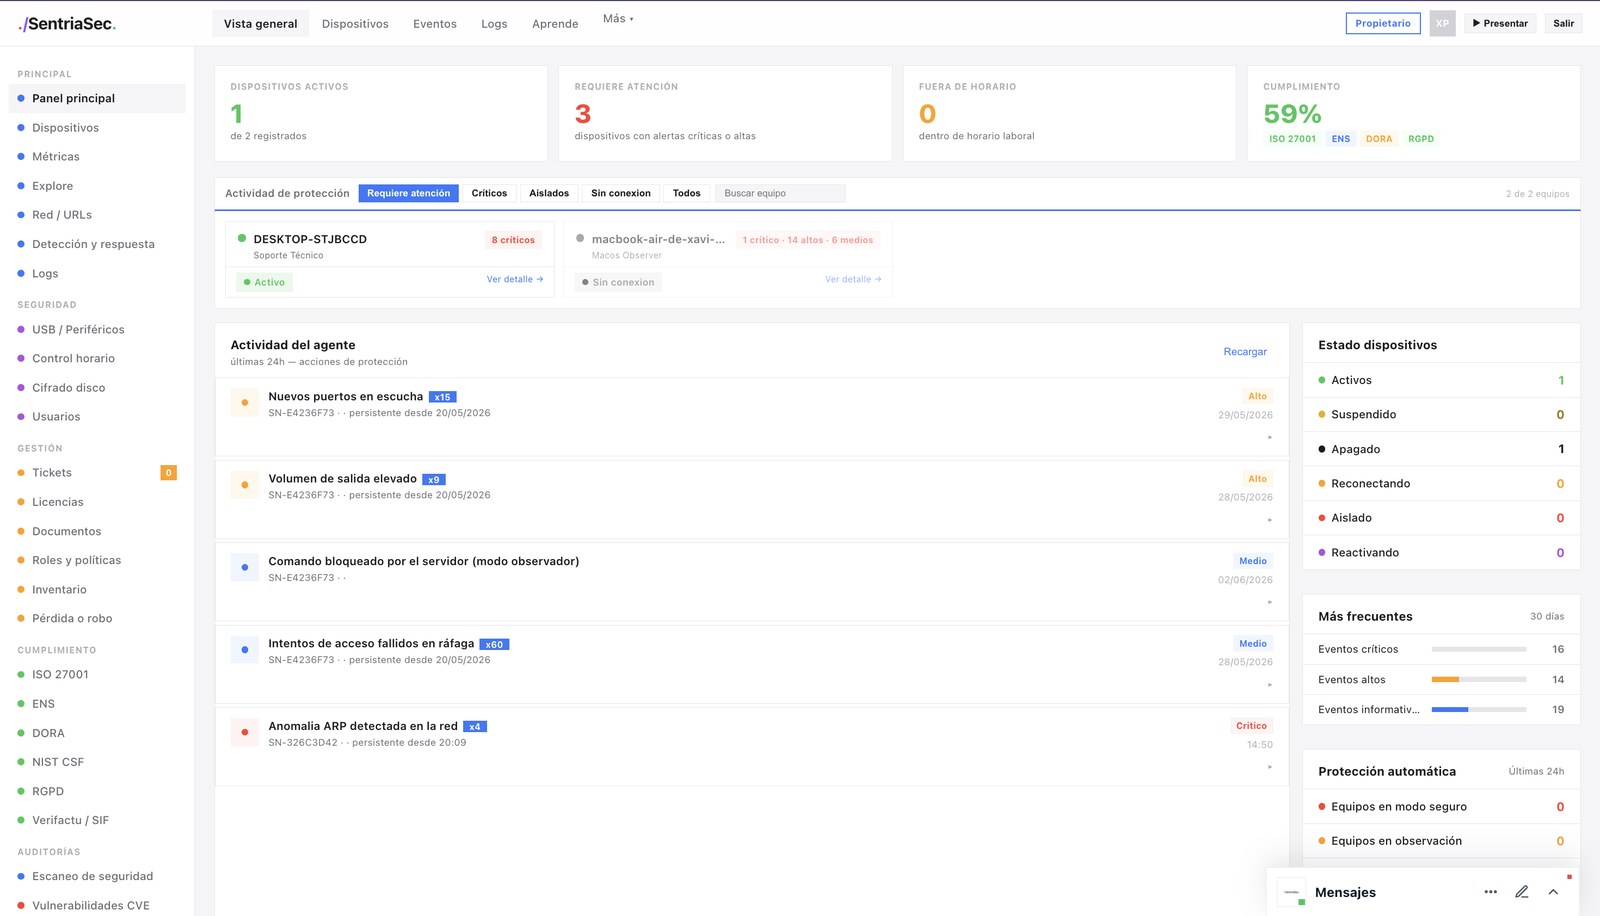Open the Más dropdown menu

click(618, 19)
